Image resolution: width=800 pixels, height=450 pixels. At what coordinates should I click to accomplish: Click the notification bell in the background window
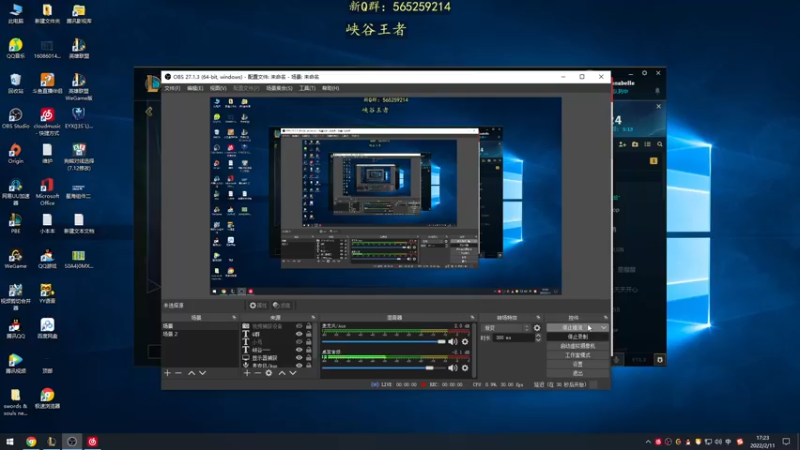click(x=657, y=91)
